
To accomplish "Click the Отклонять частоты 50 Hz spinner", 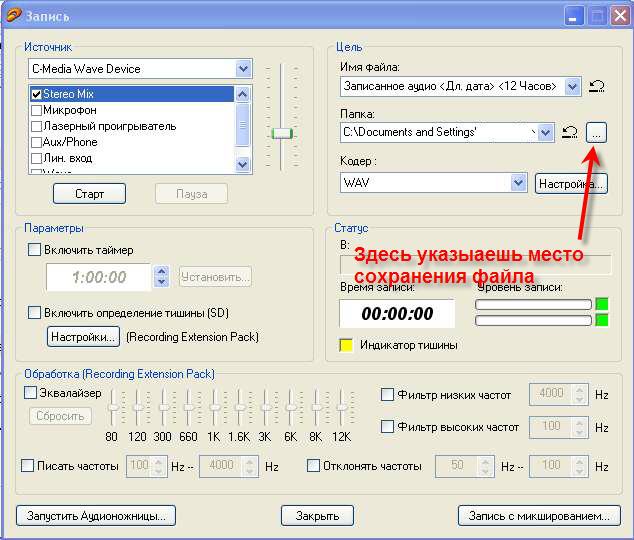I will coord(486,466).
